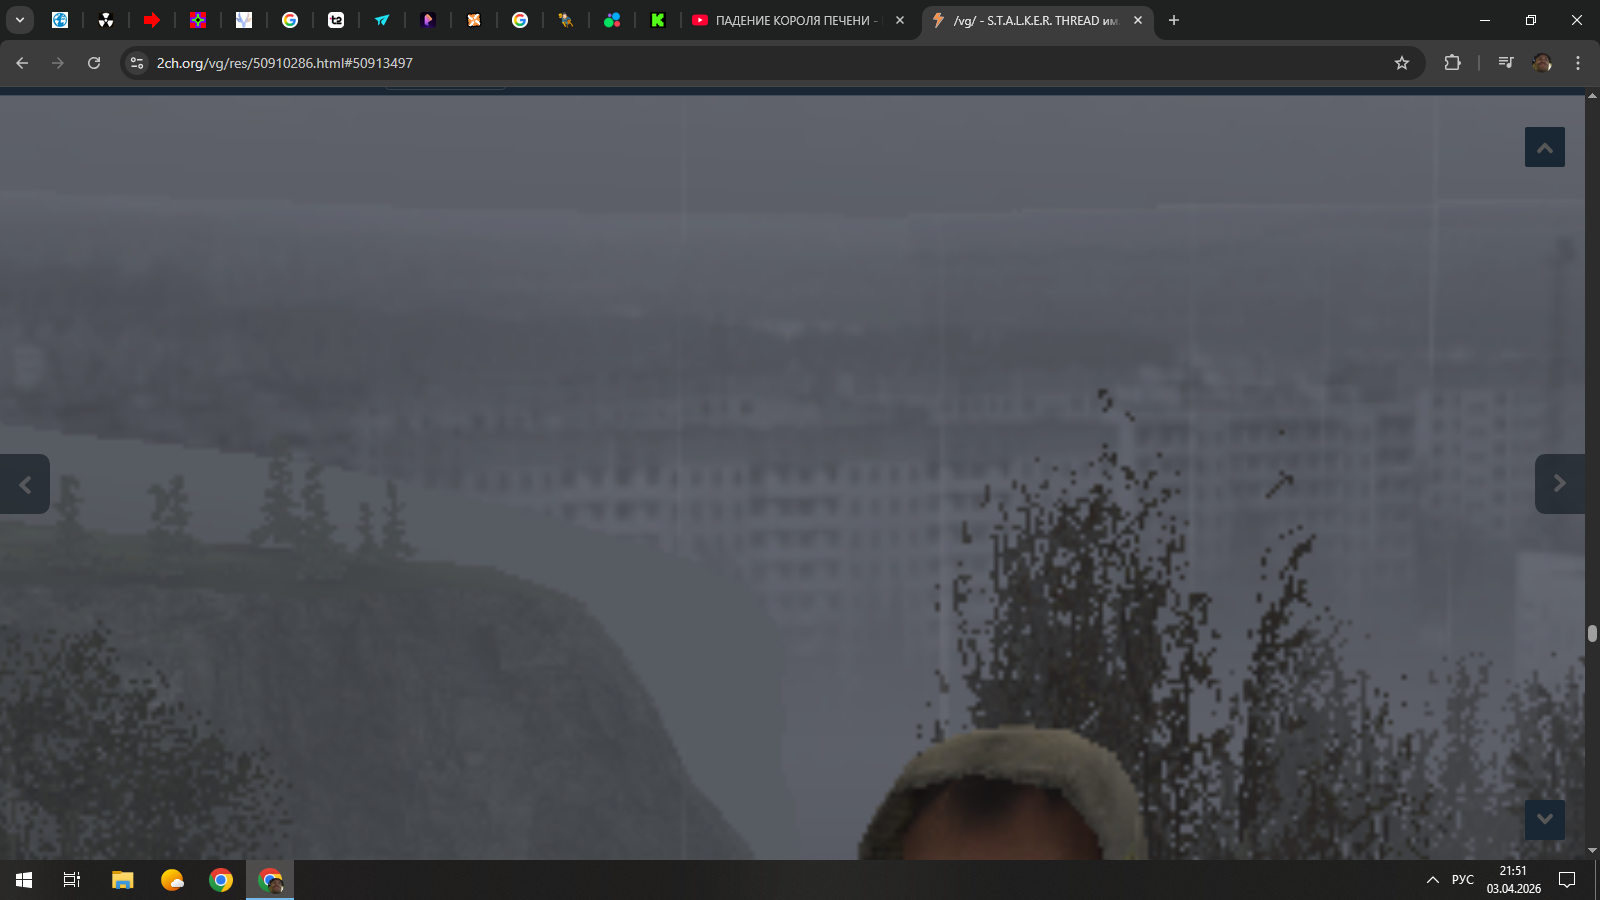This screenshot has height=900, width=1600.
Task: Open the Chrome three-dot menu
Action: [1578, 63]
